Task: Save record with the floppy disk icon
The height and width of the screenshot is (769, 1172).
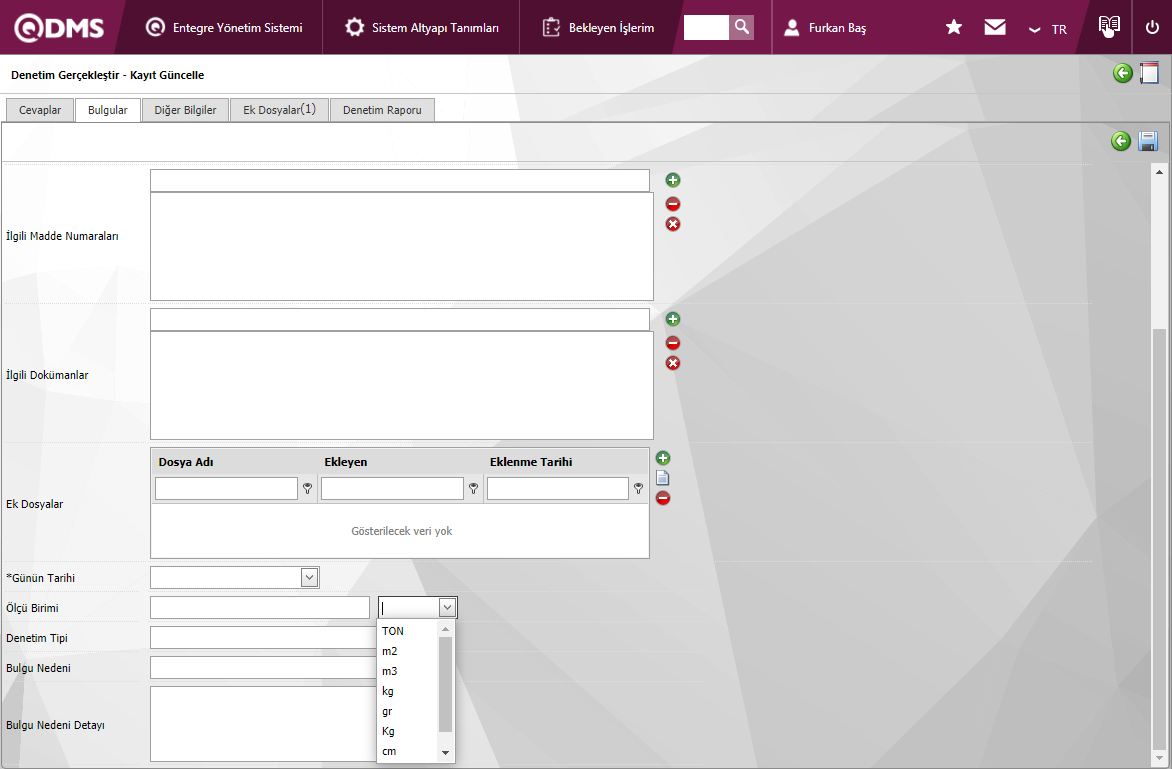Action: coord(1148,140)
